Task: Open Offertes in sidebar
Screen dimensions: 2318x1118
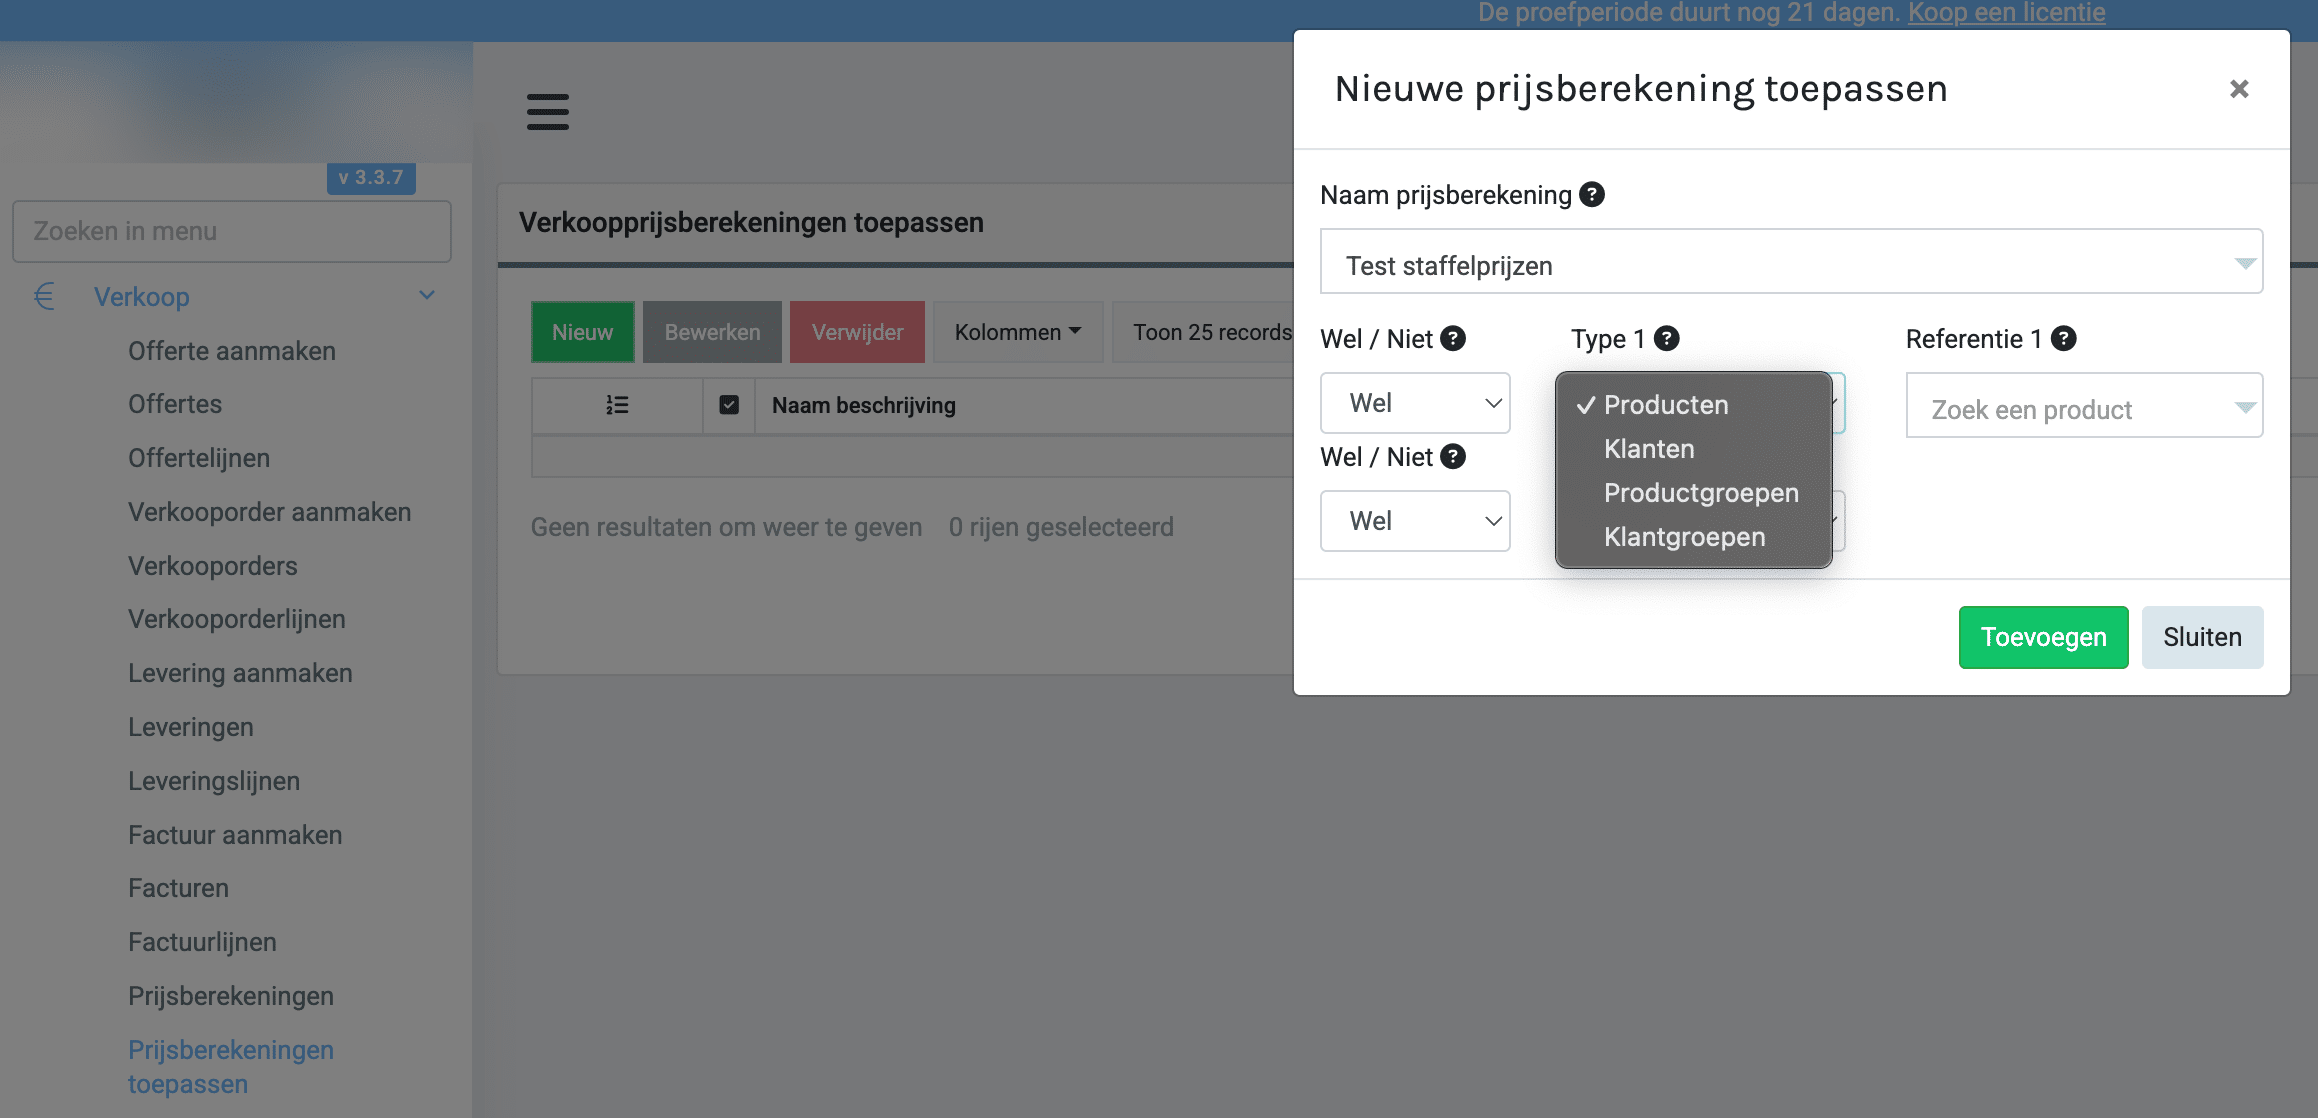Action: point(175,404)
